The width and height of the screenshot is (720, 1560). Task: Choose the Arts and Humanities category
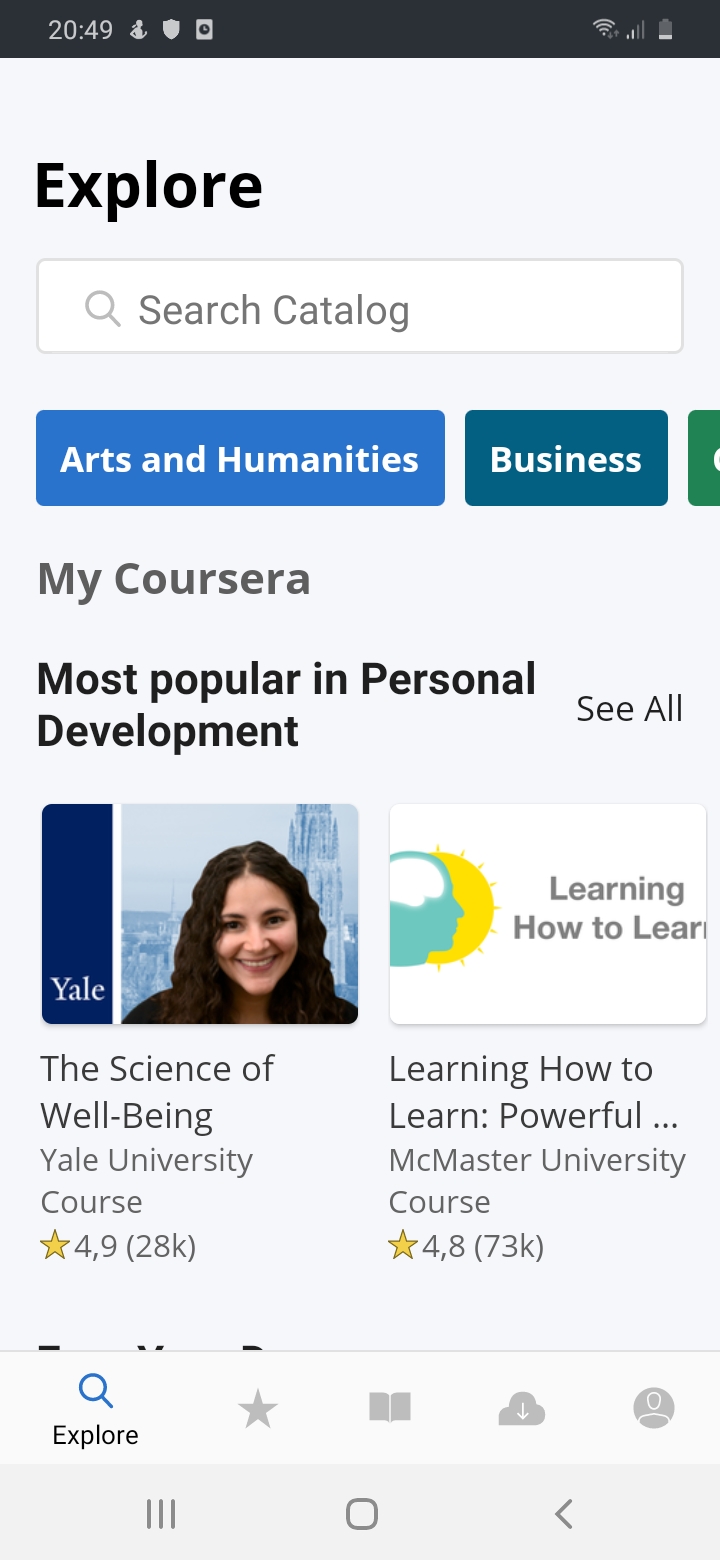[240, 458]
